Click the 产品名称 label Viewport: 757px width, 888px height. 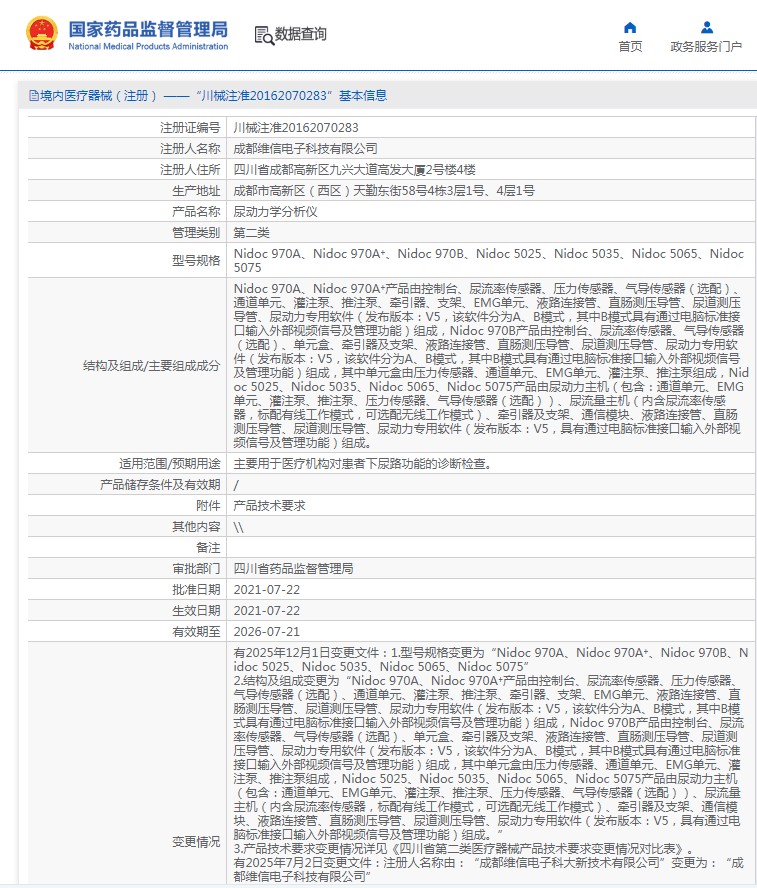(x=196, y=212)
